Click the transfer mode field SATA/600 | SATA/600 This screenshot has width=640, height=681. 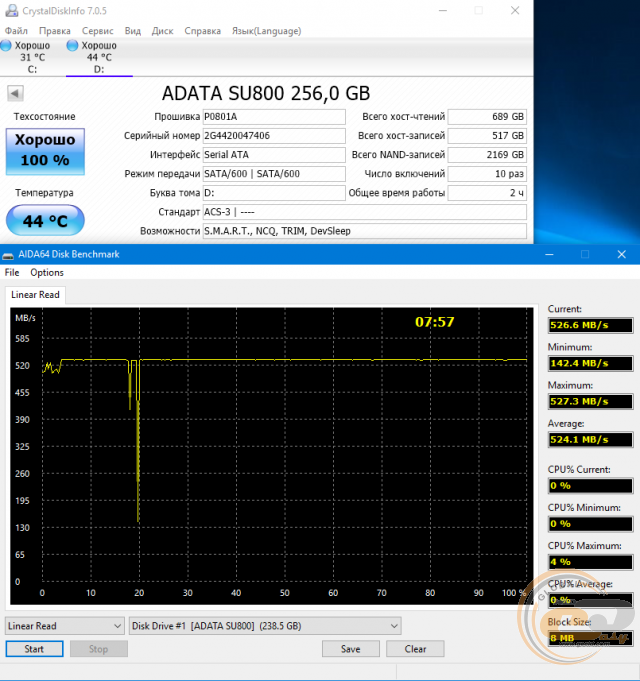[x=274, y=174]
